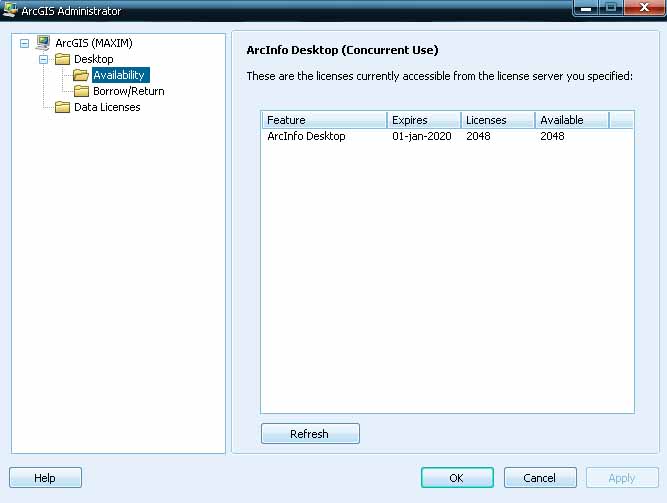667x503 pixels.
Task: Open Help
Action: click(45, 477)
